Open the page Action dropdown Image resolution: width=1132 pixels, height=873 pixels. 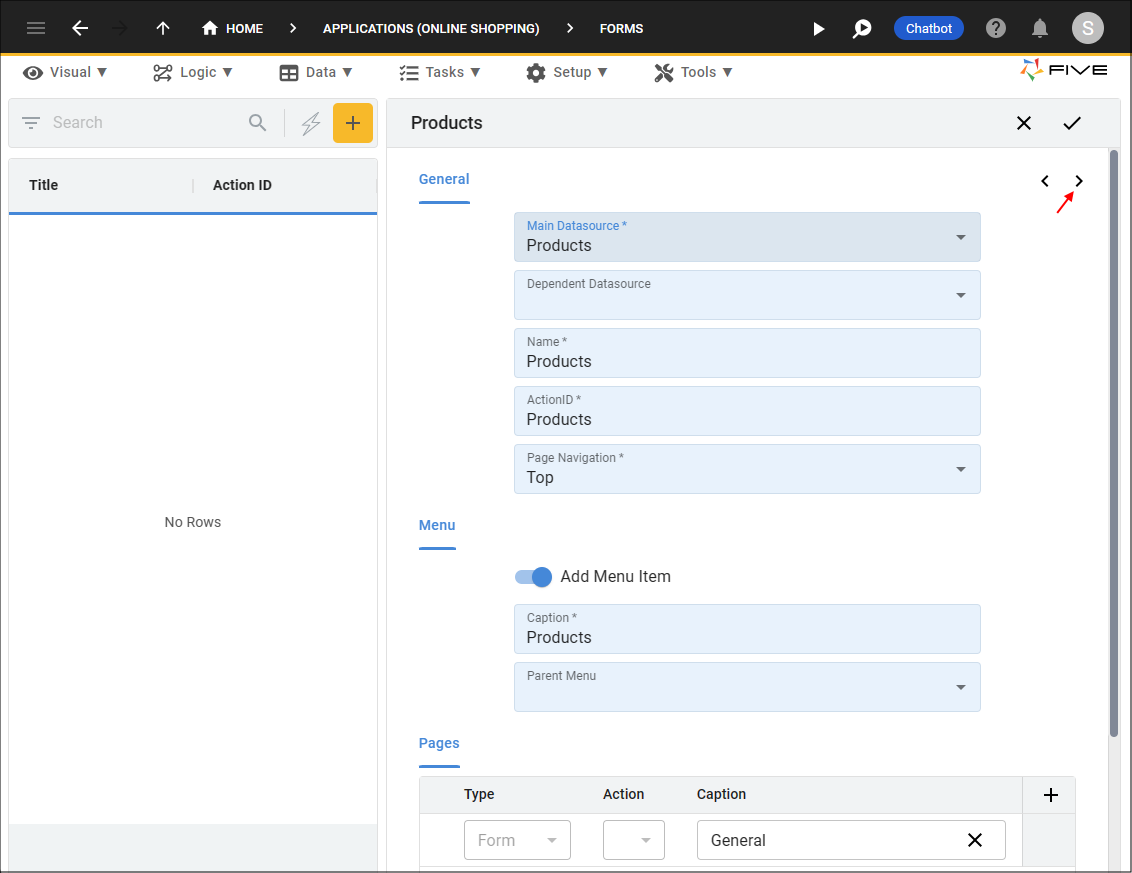[x=633, y=840]
